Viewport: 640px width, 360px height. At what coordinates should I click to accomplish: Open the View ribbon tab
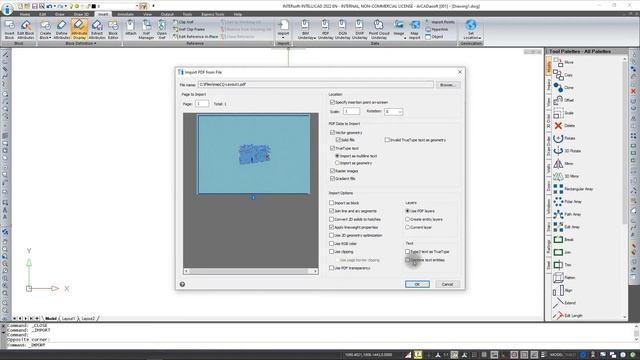point(147,14)
